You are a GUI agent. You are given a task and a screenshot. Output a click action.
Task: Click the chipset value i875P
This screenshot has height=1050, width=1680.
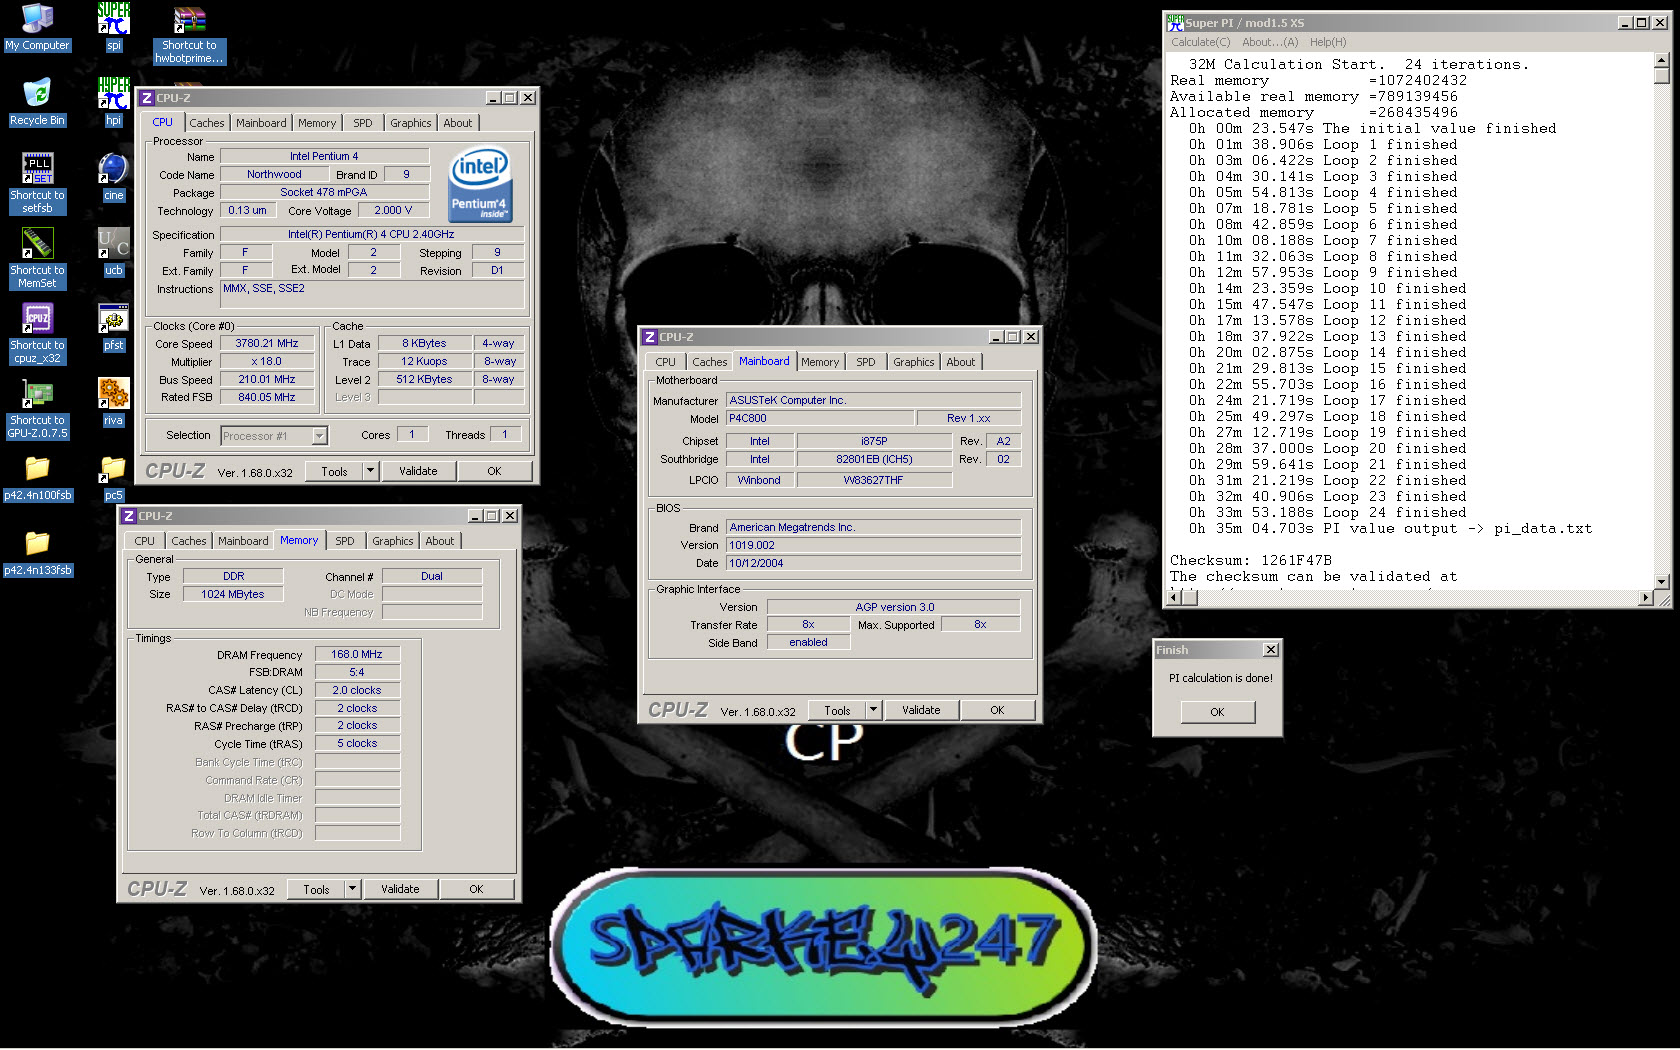874,441
